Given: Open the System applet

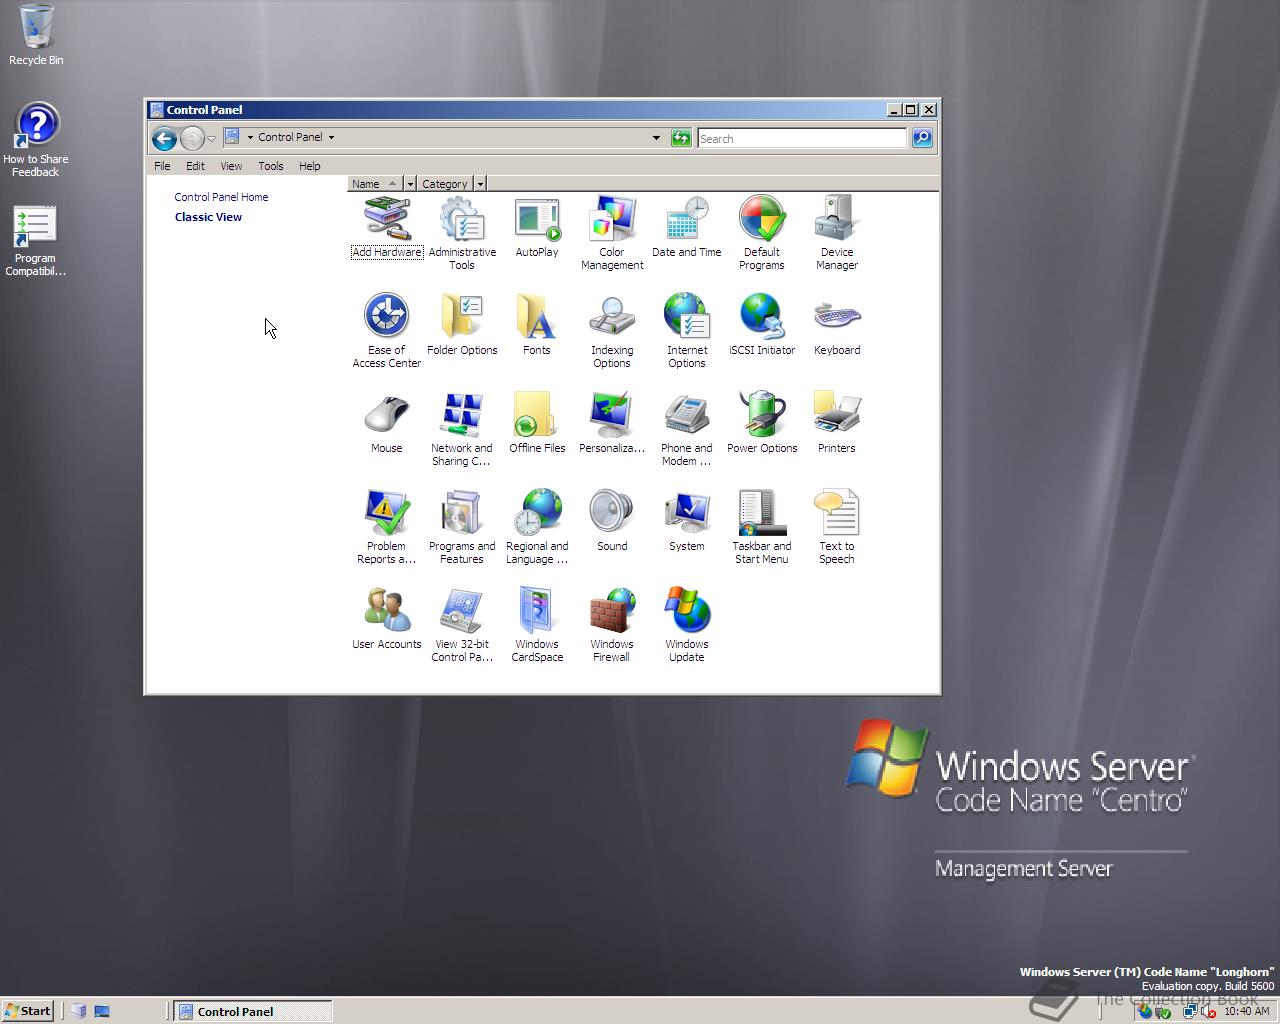Looking at the screenshot, I should [x=687, y=522].
